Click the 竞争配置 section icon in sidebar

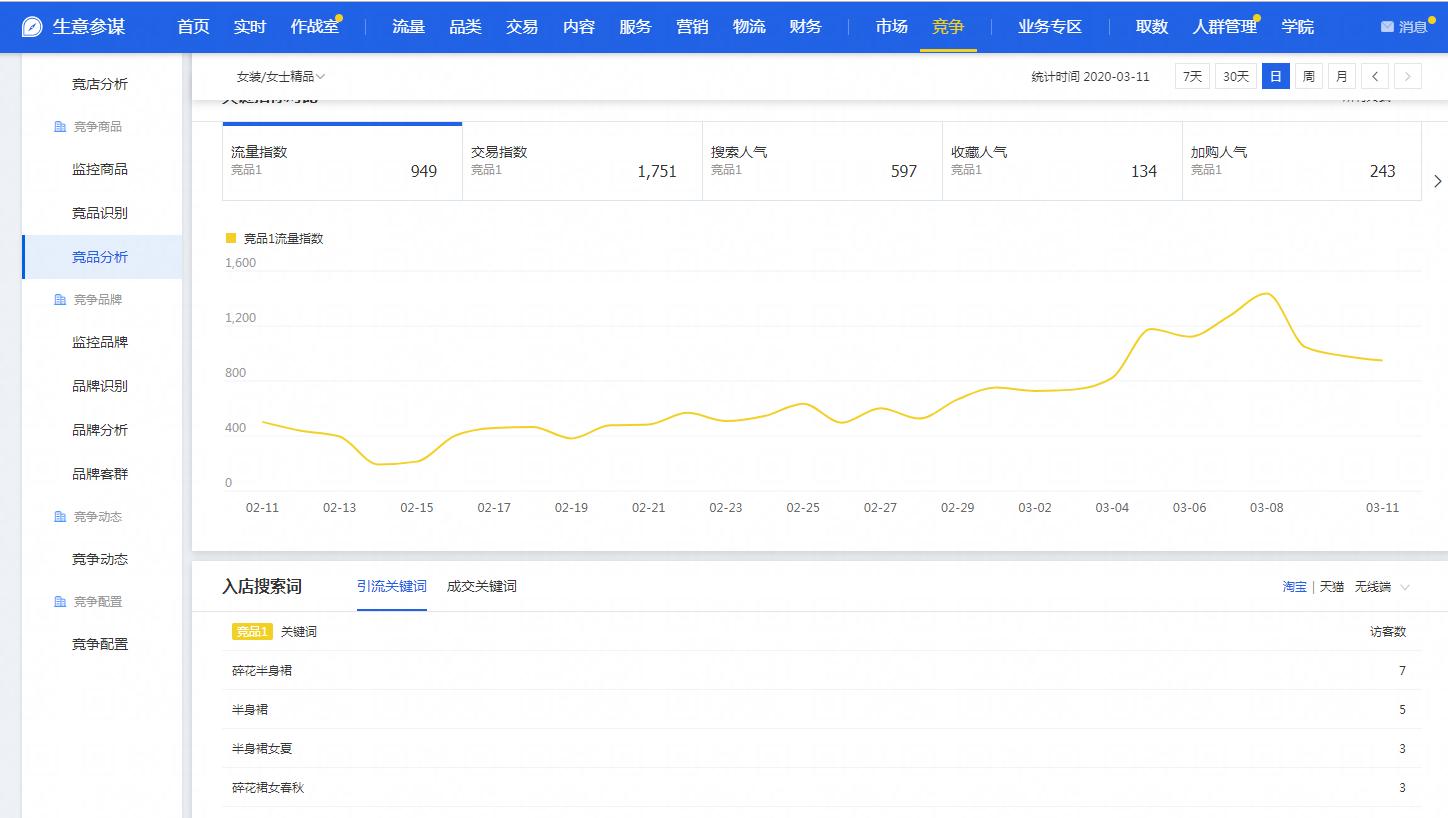58,601
